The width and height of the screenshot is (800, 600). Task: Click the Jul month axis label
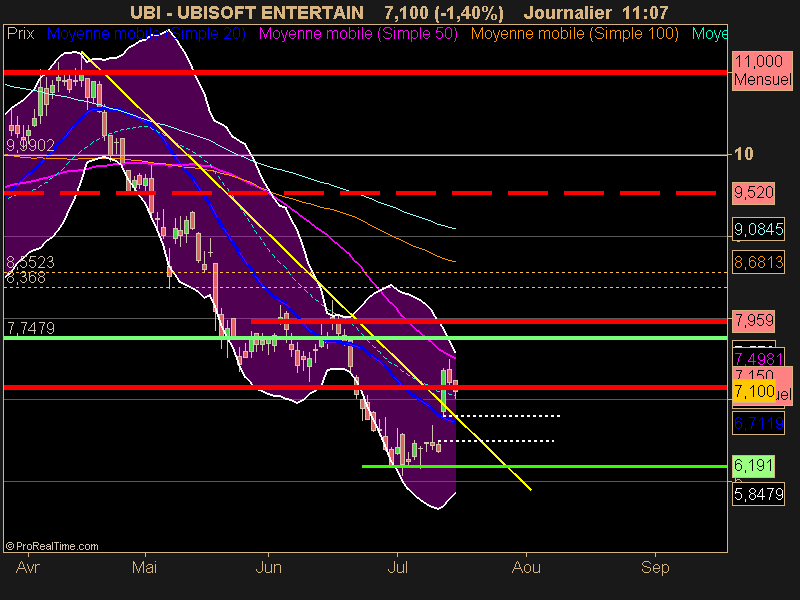click(x=397, y=567)
